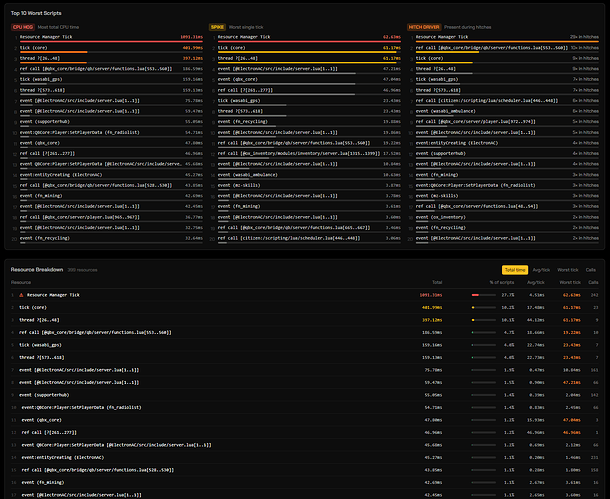Switch to the Worst tick tab button
The image size is (610, 499).
coord(567,270)
